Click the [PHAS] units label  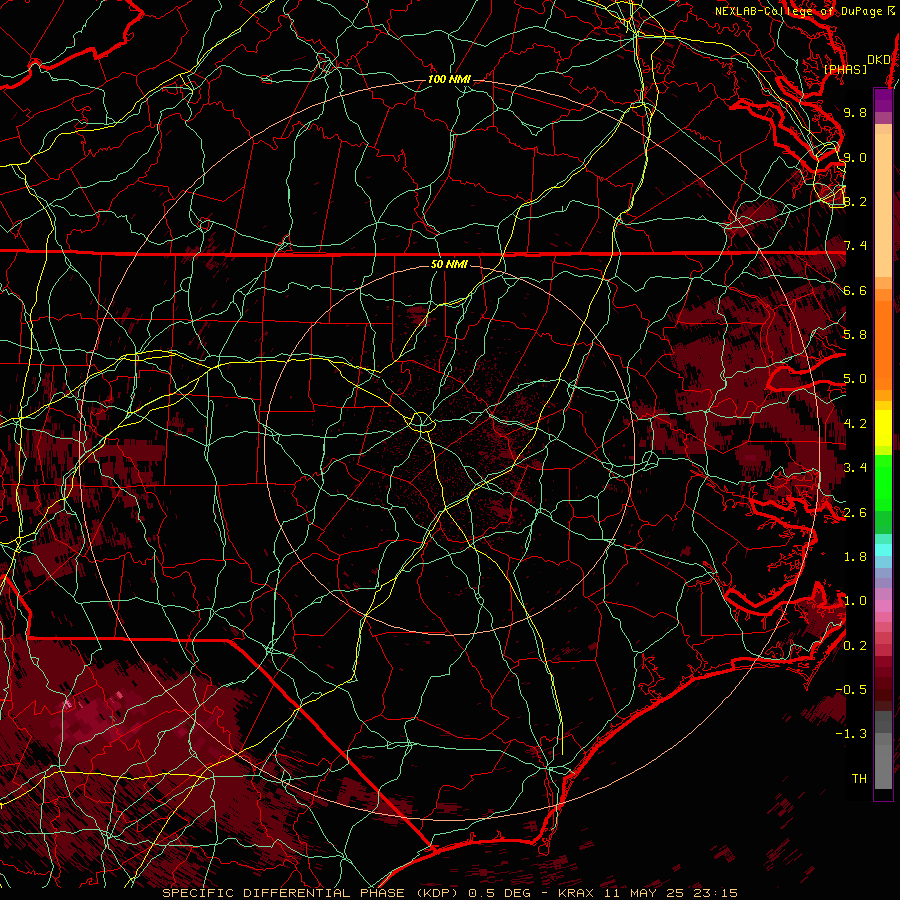(845, 70)
